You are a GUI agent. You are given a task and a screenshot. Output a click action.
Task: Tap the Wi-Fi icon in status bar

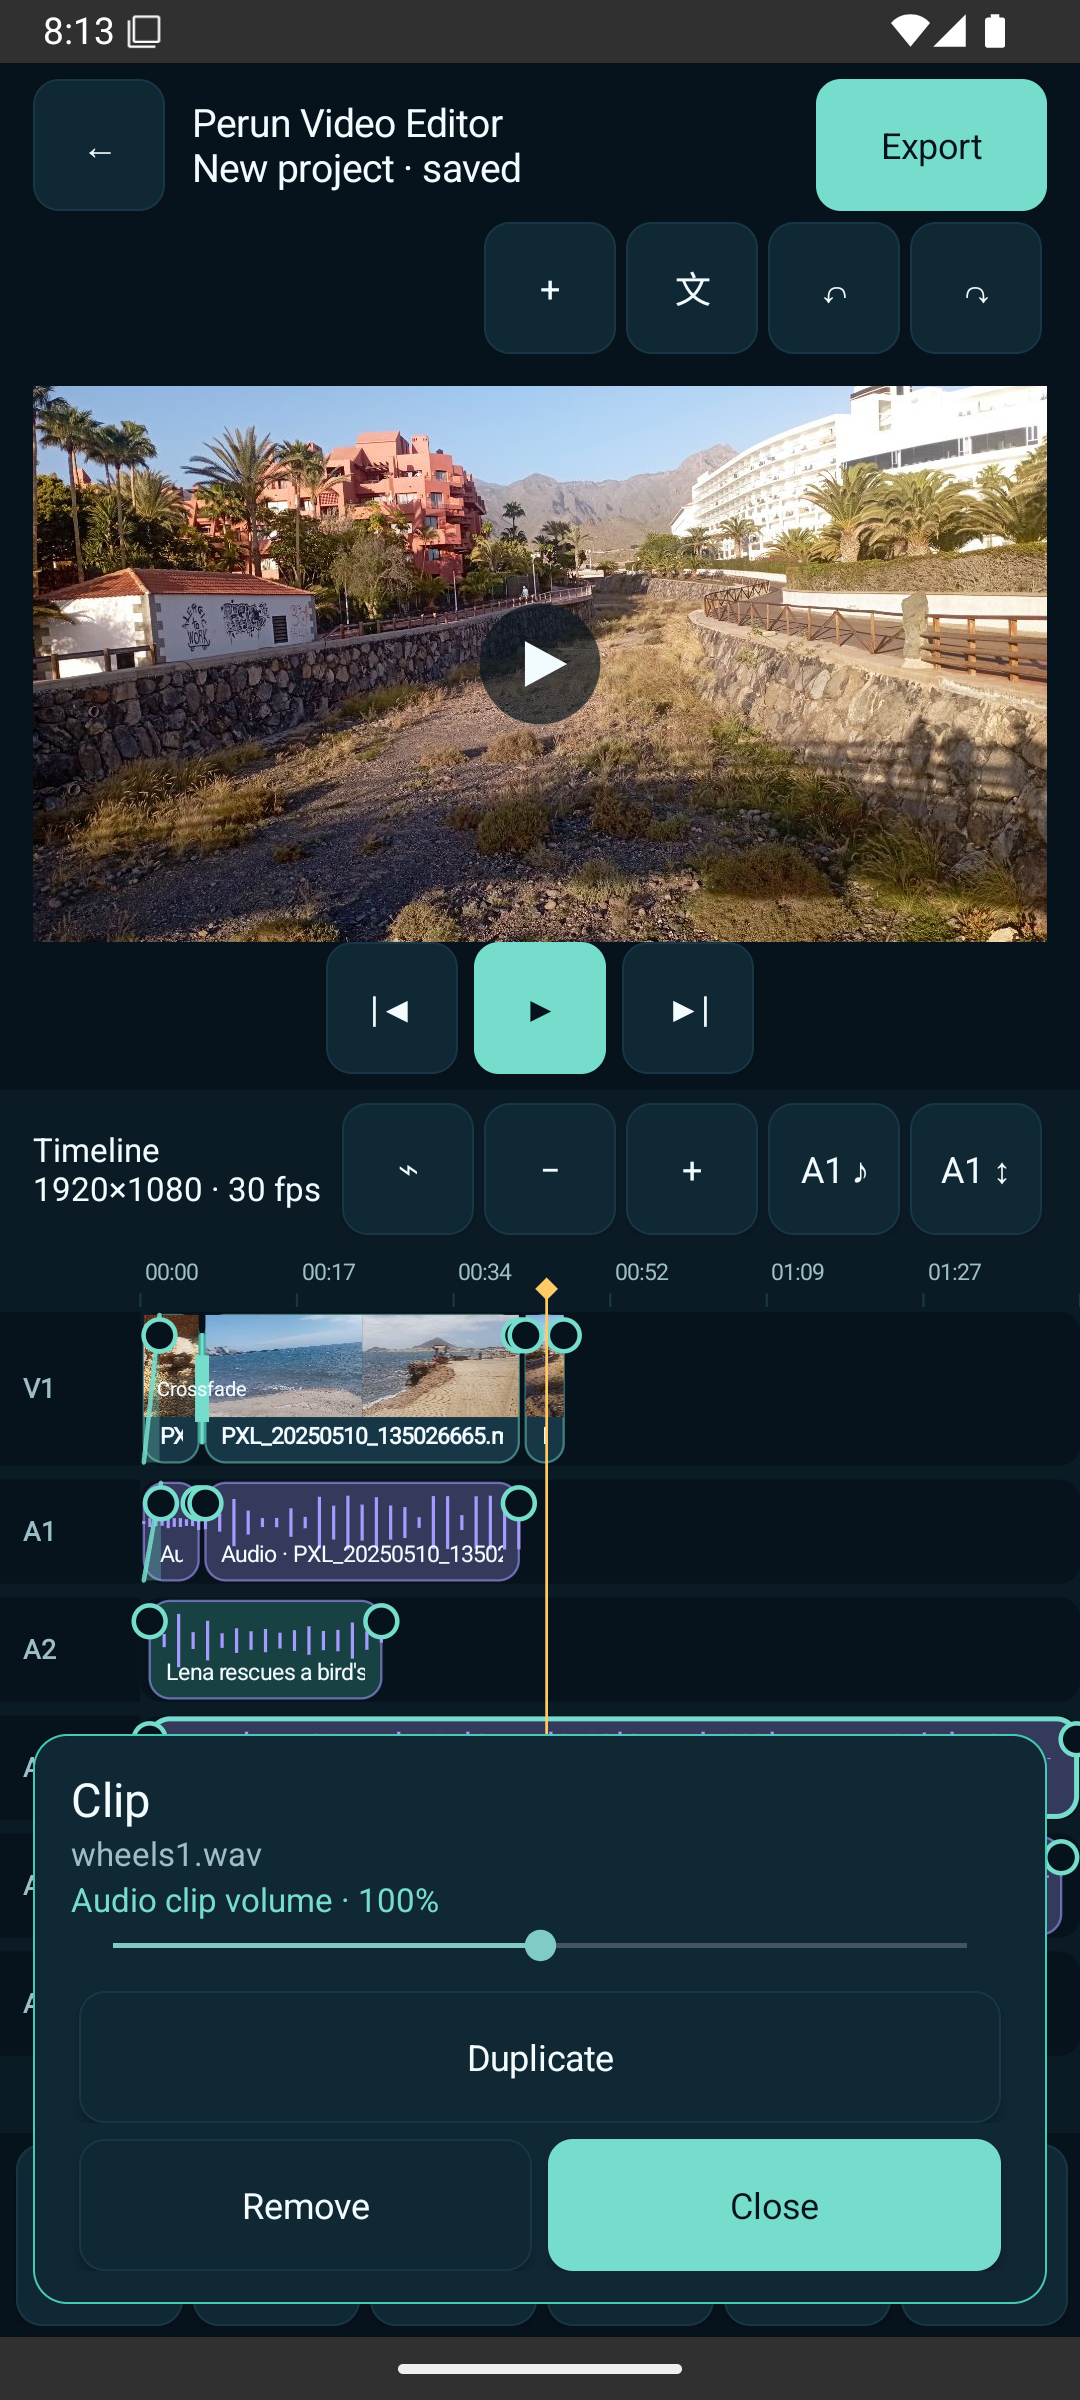coord(909,31)
